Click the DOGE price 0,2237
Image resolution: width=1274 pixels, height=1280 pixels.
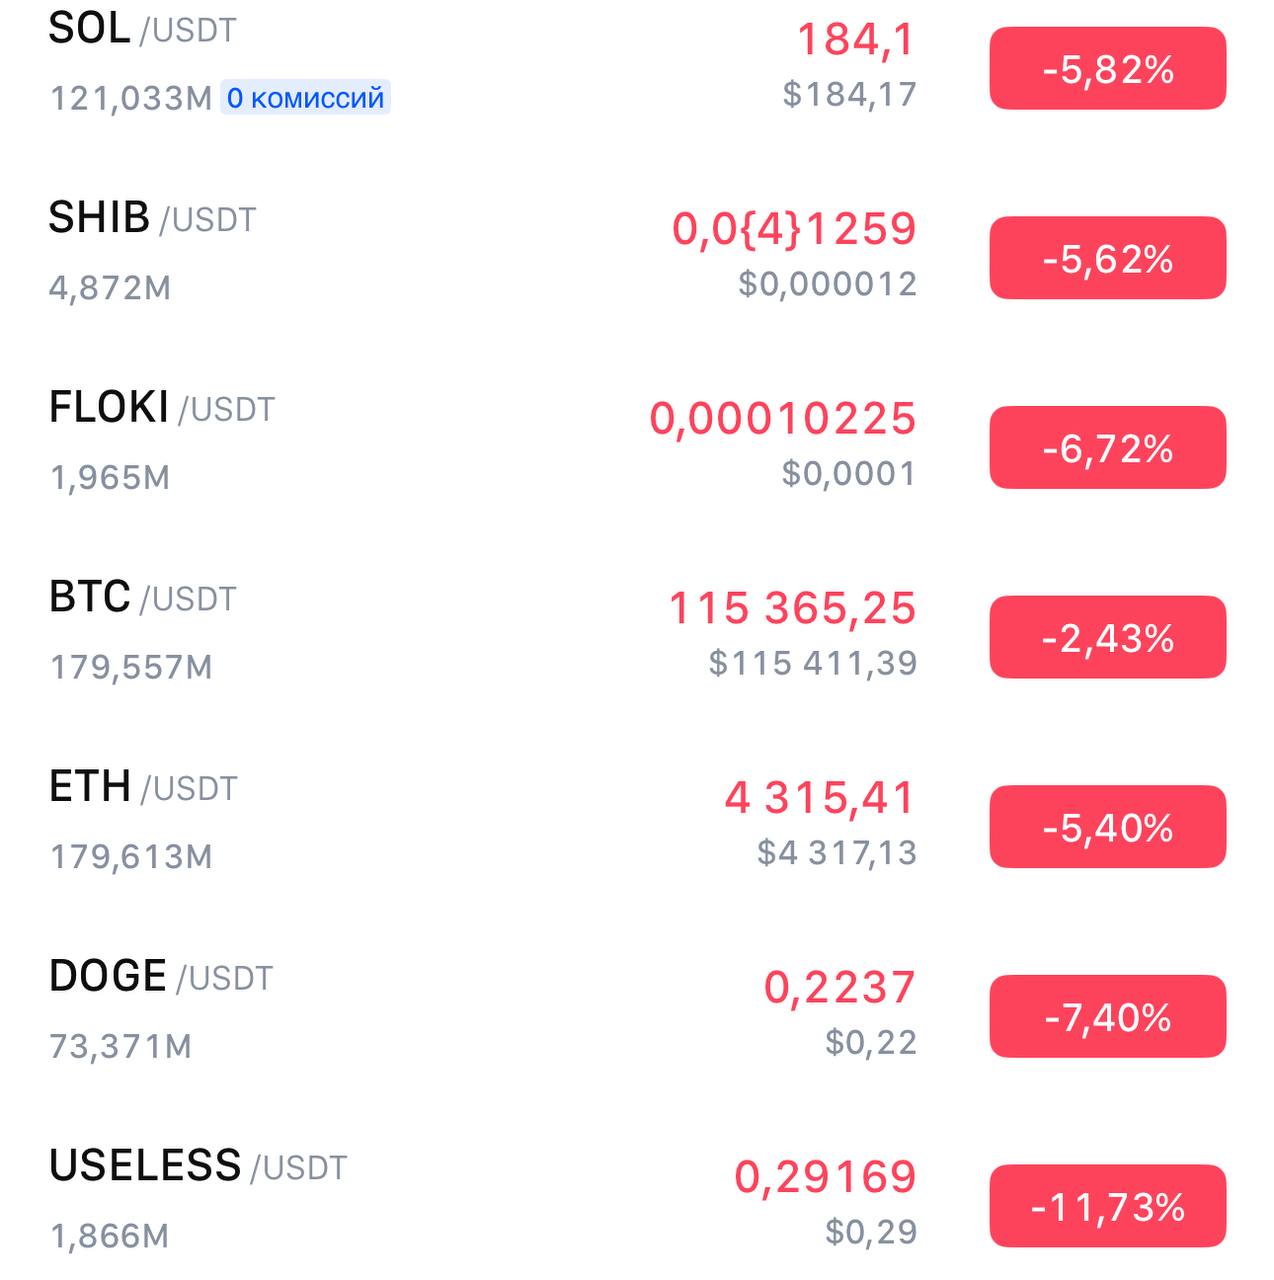pyautogui.click(x=840, y=988)
